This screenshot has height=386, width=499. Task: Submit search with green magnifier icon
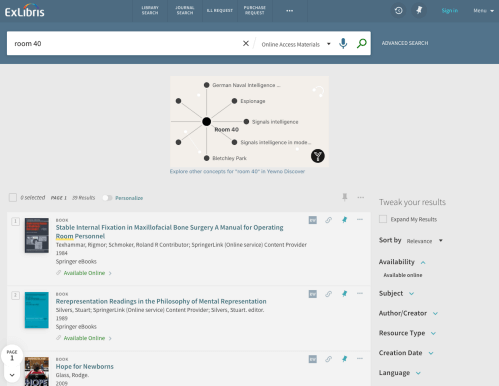tap(362, 43)
